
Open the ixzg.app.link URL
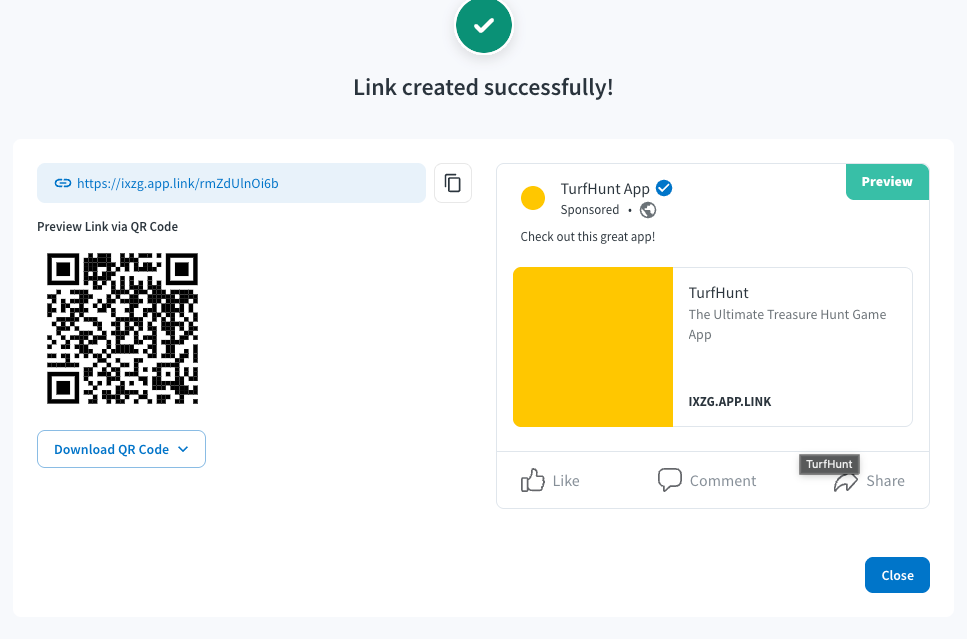178,183
